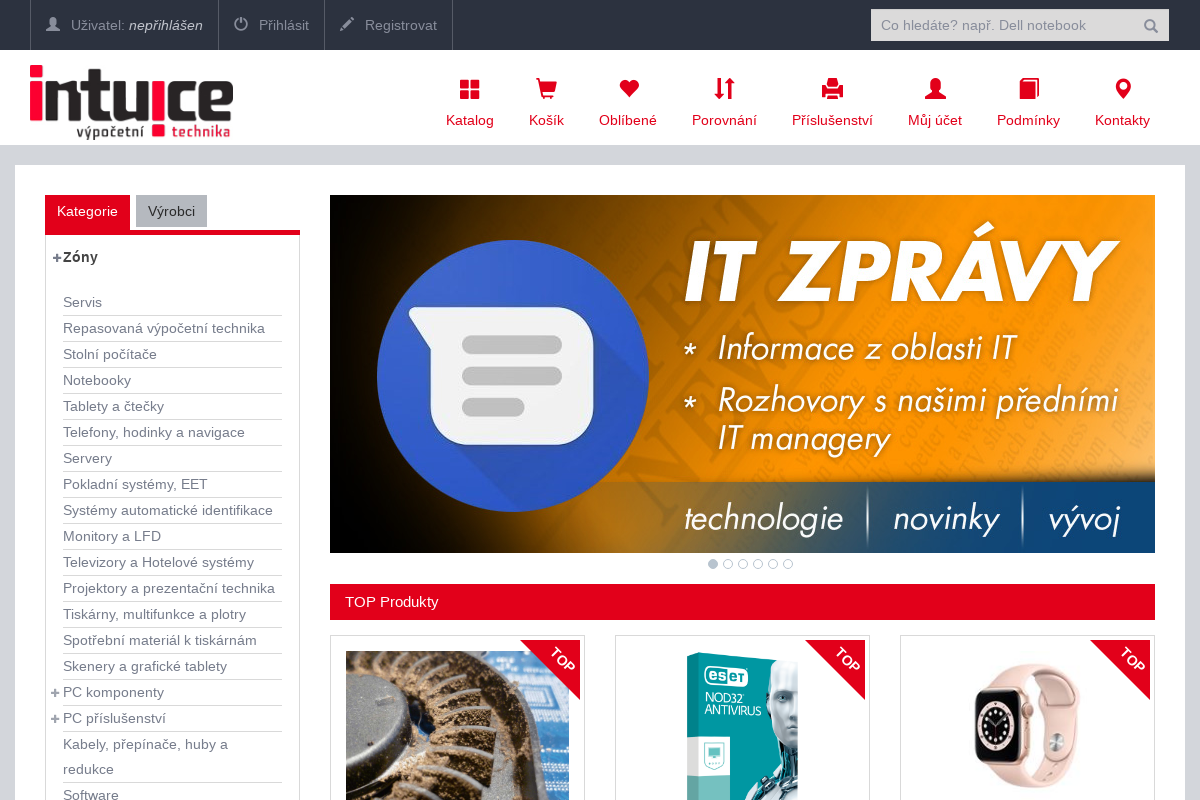Screen dimensions: 1200x800
Task: Click the Příslušenství printer icon
Action: pos(832,89)
